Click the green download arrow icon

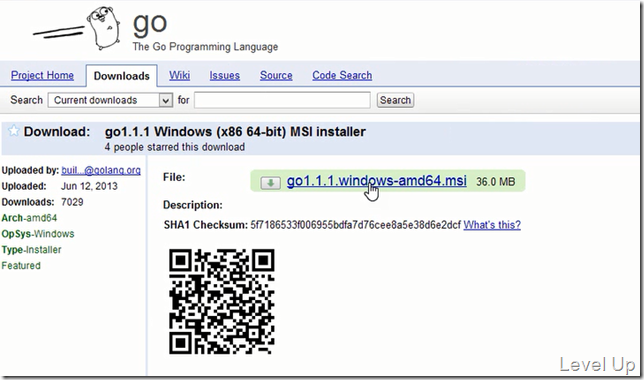pos(270,183)
